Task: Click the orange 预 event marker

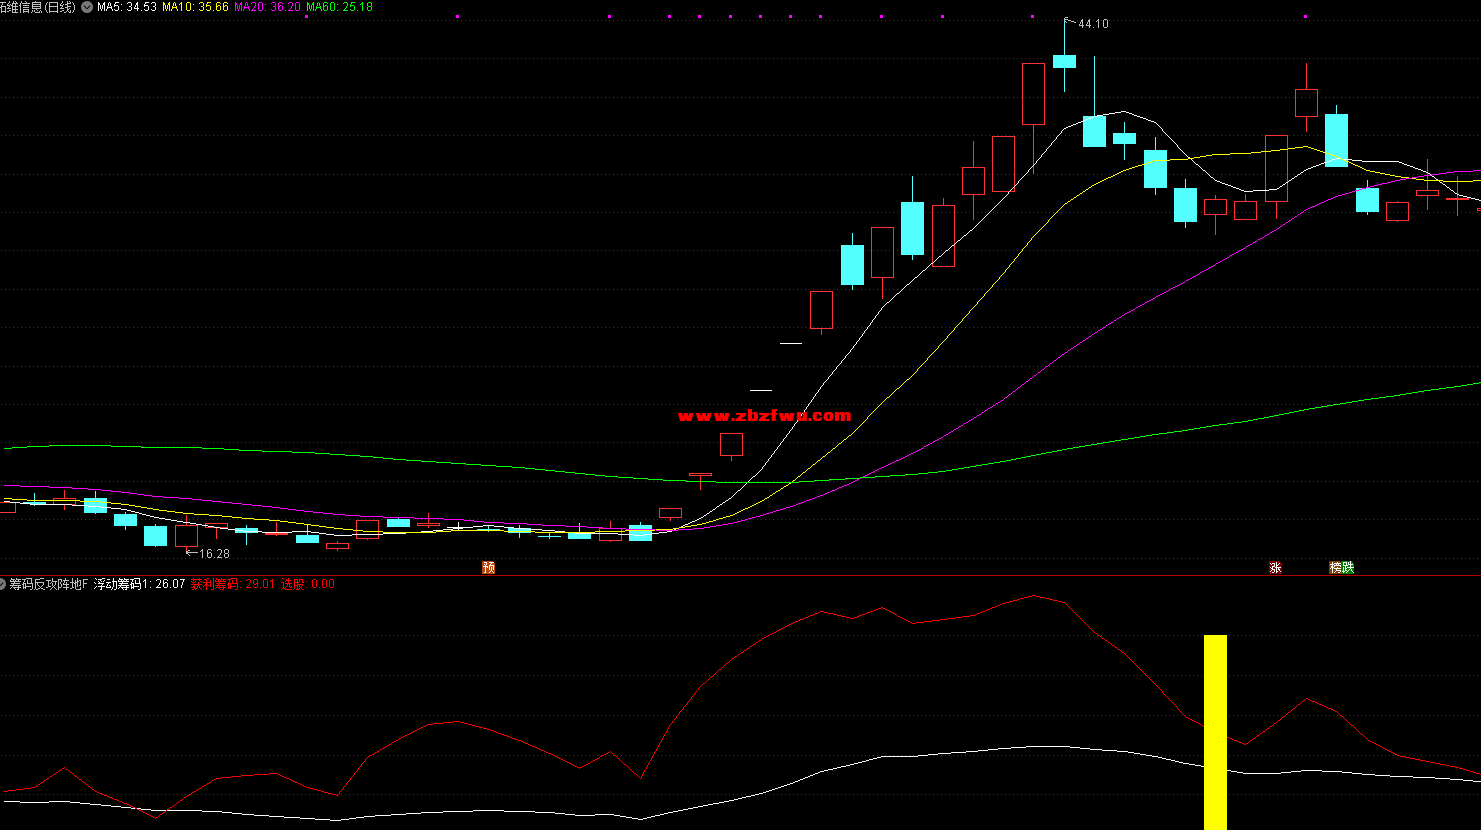Action: 488,568
